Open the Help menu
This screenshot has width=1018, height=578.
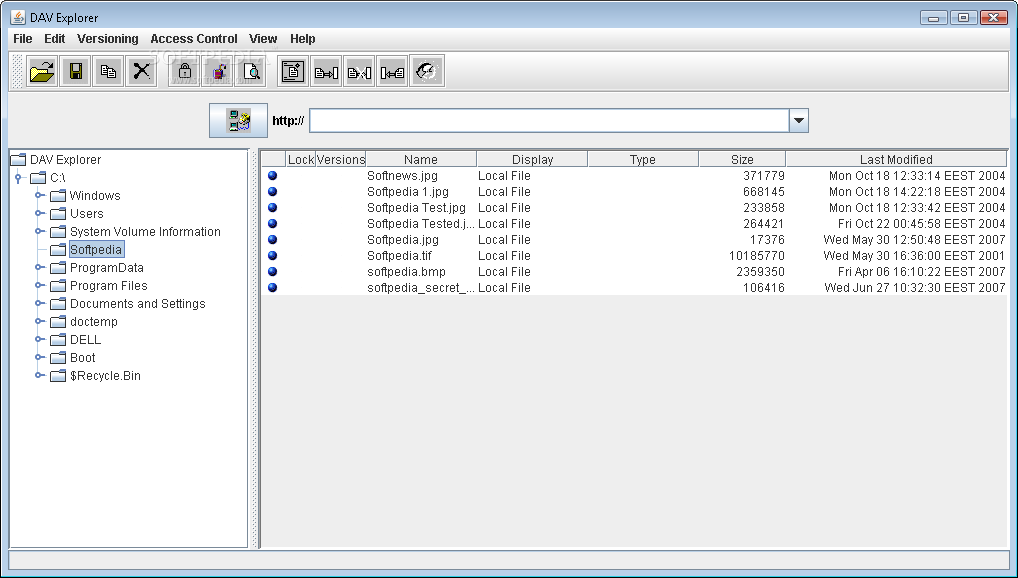tap(303, 39)
